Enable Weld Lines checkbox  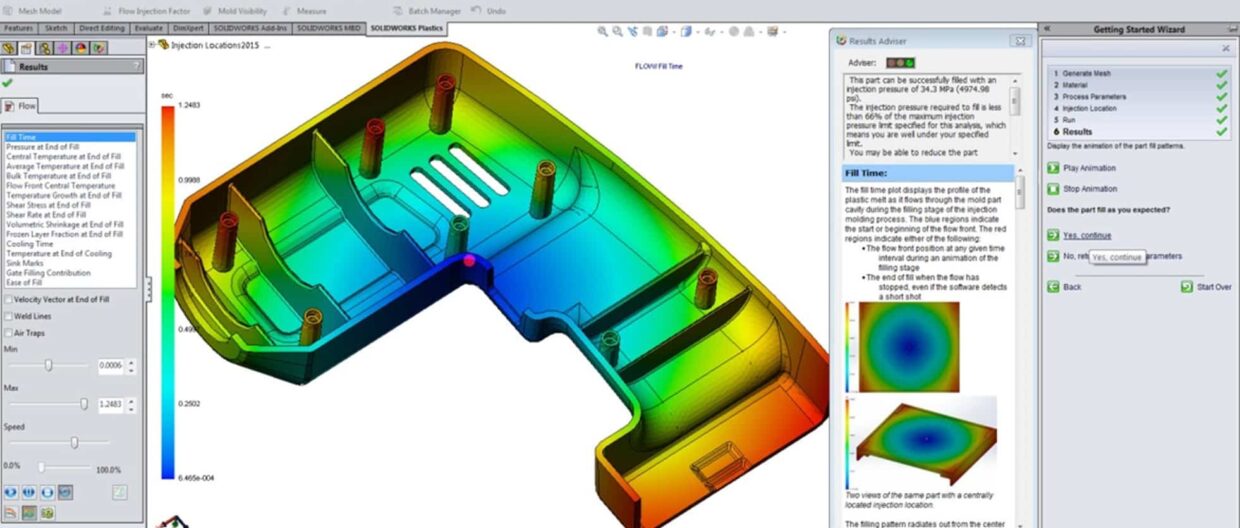point(9,316)
